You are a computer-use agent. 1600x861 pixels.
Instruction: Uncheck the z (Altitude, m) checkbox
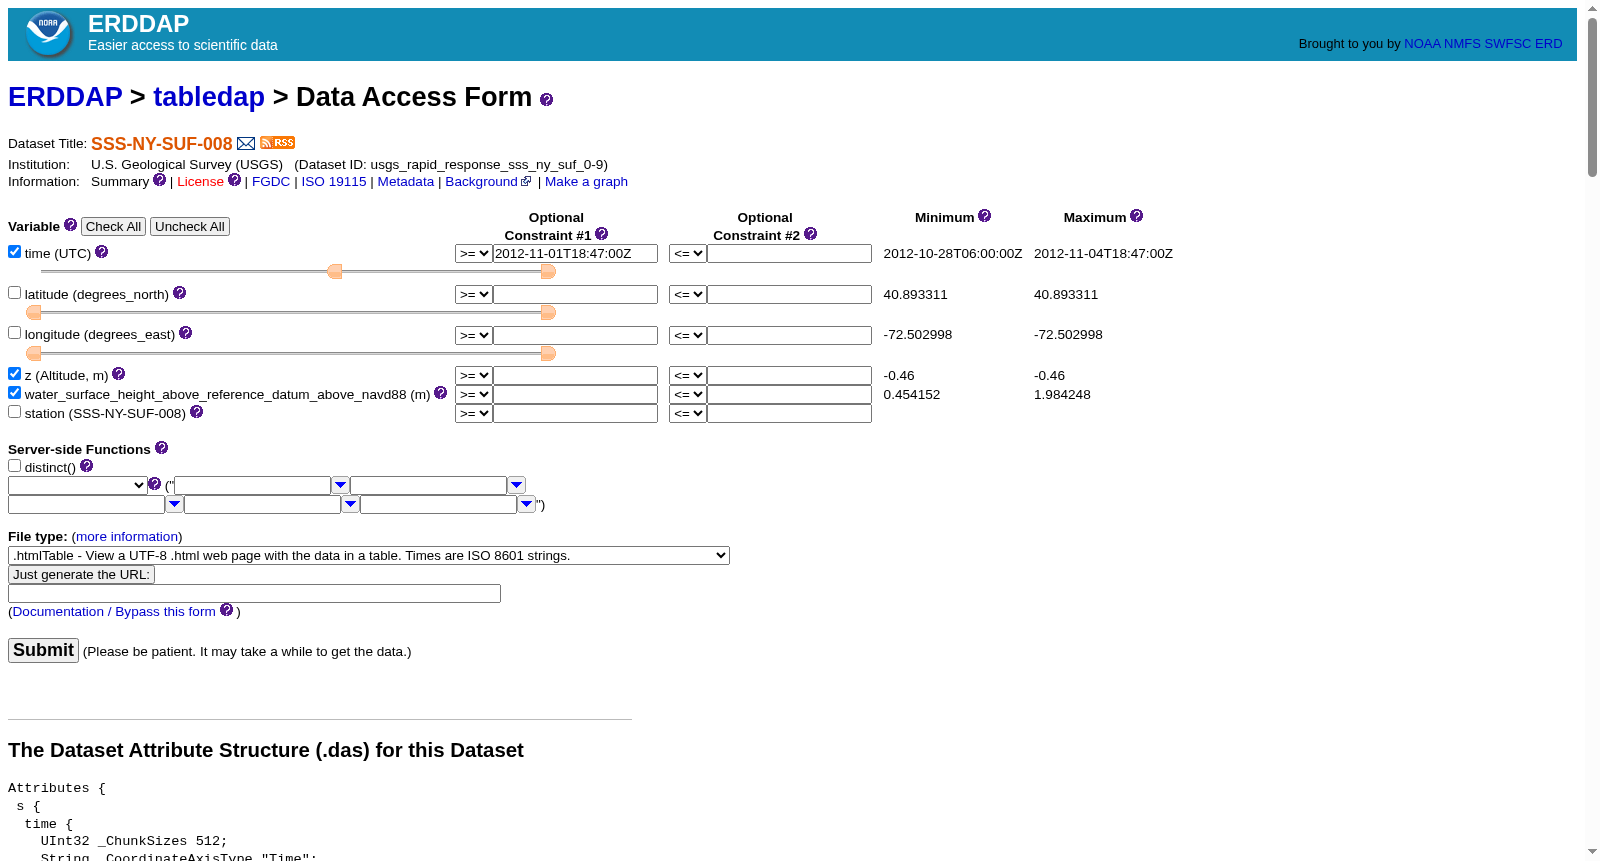14,374
